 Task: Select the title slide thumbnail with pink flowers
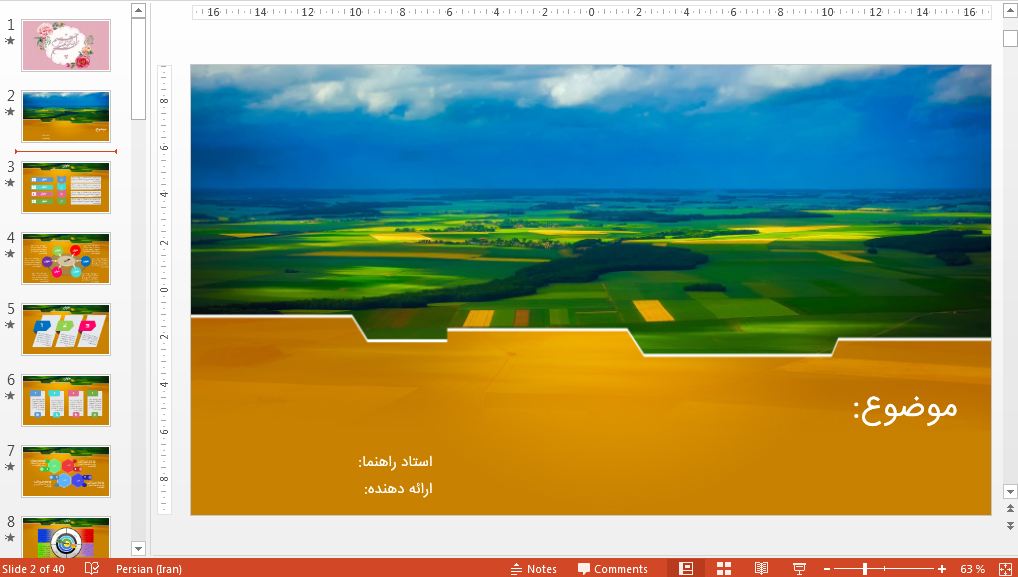click(x=65, y=45)
